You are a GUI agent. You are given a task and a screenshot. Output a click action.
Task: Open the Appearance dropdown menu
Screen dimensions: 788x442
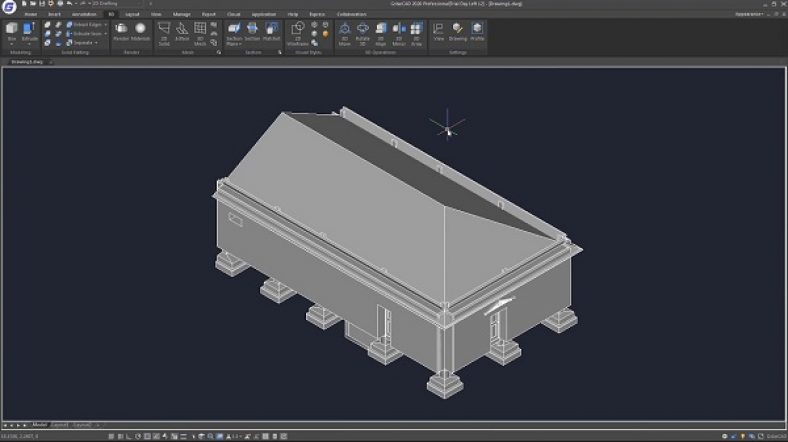(x=748, y=15)
